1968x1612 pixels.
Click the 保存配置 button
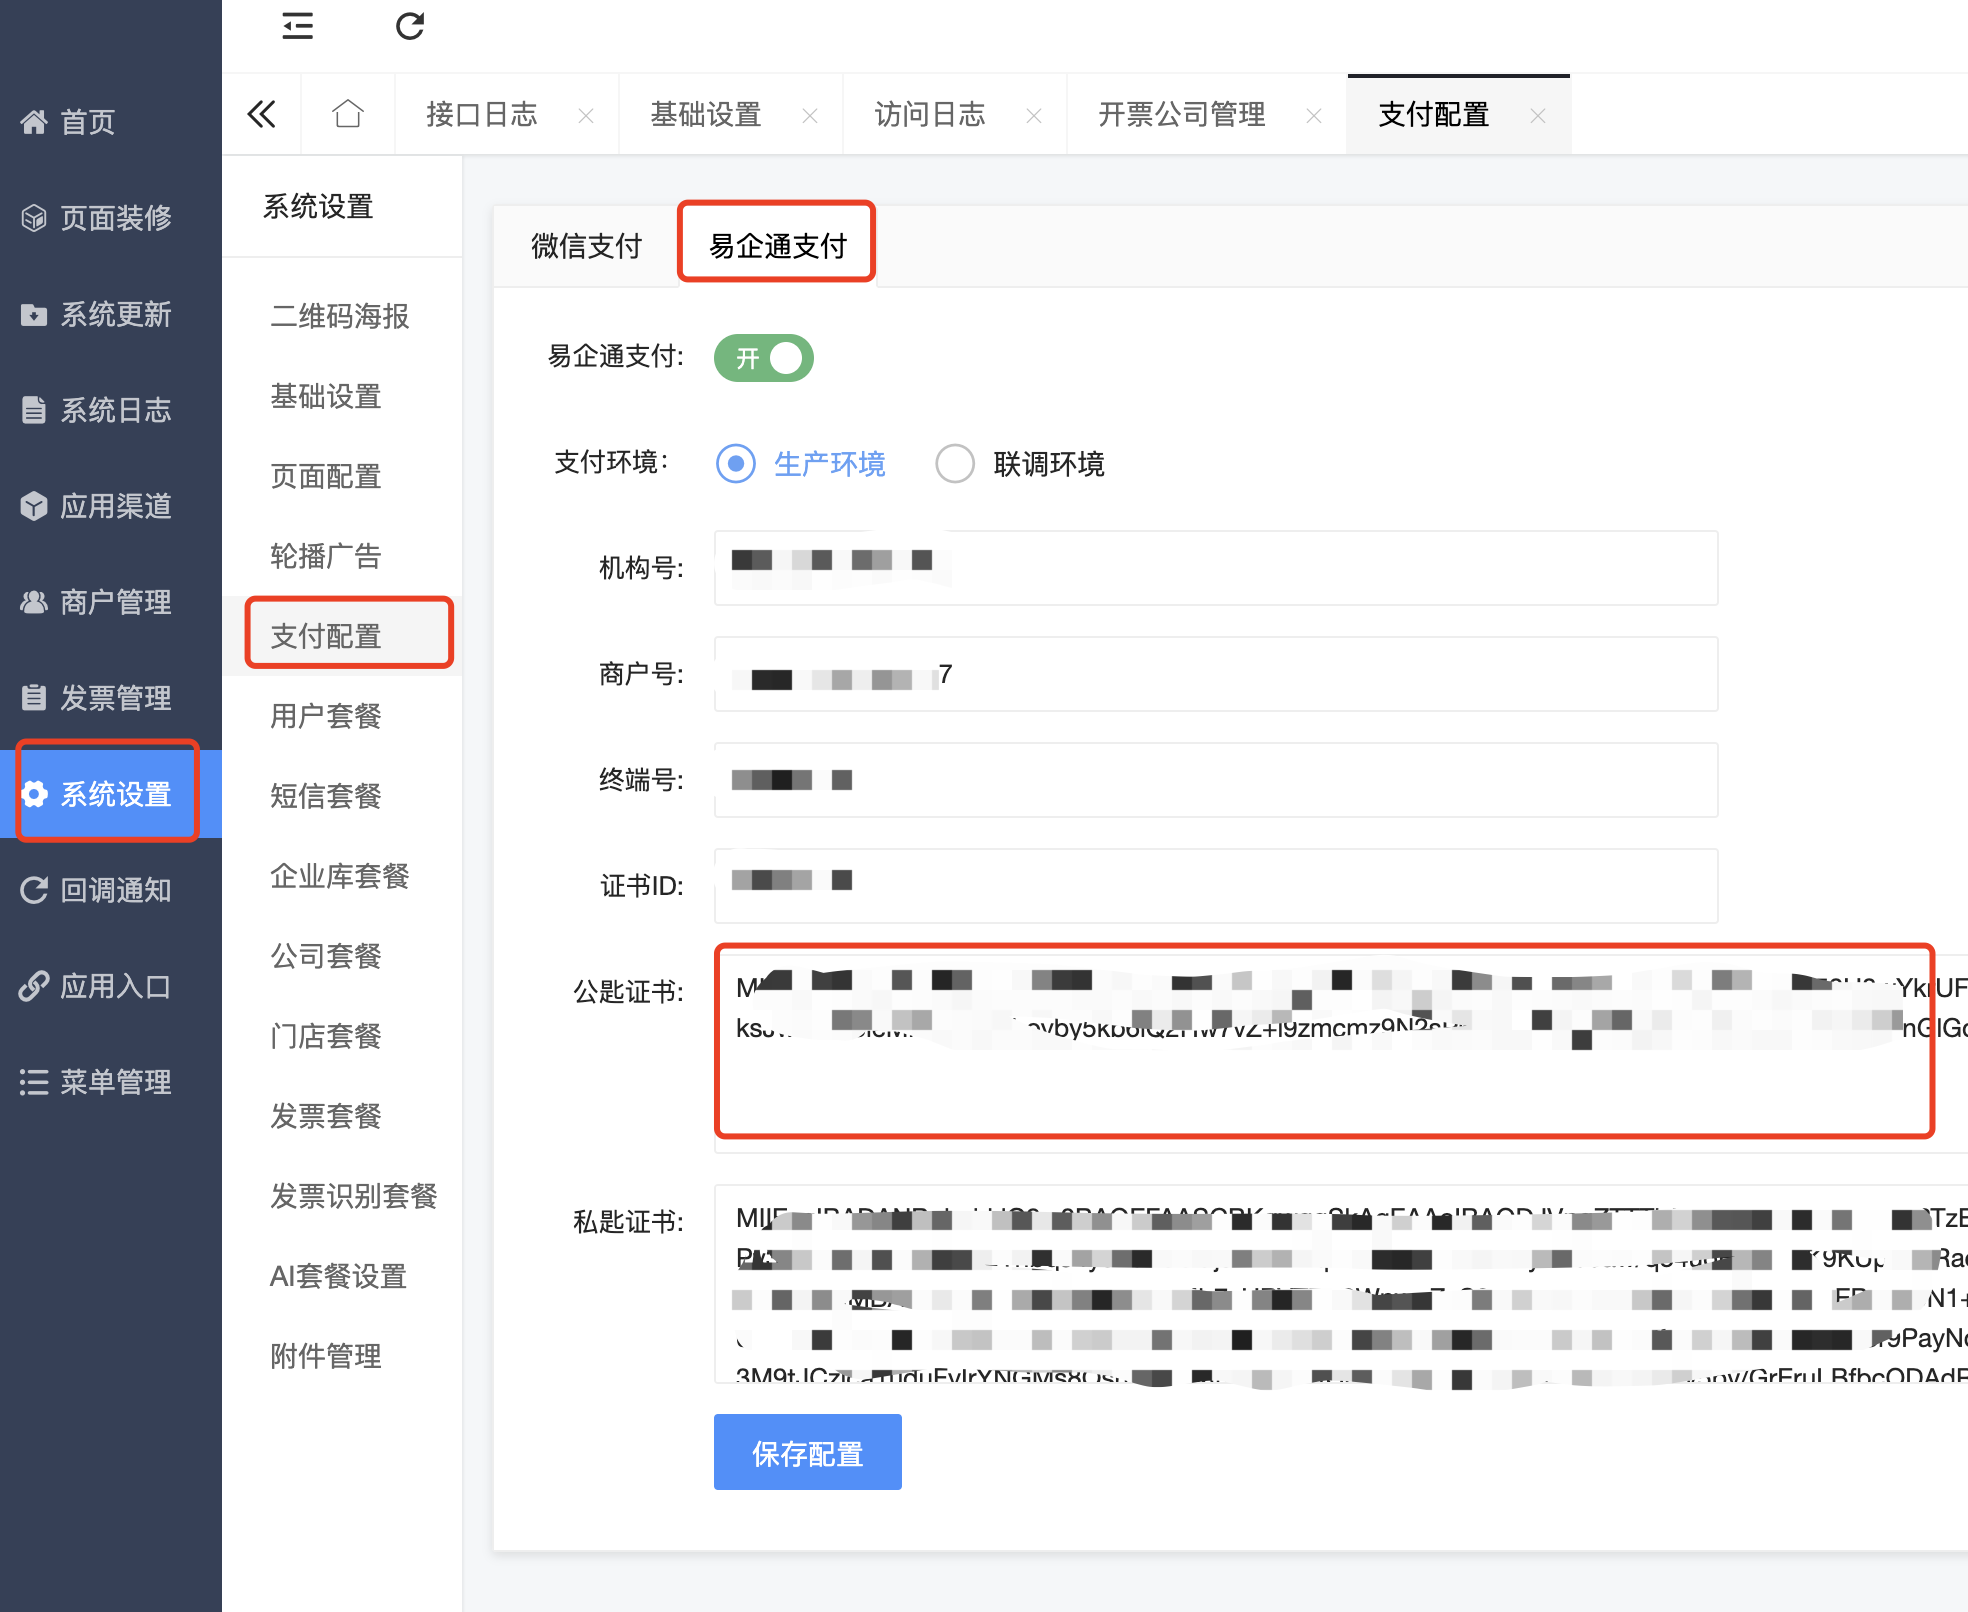point(807,1452)
